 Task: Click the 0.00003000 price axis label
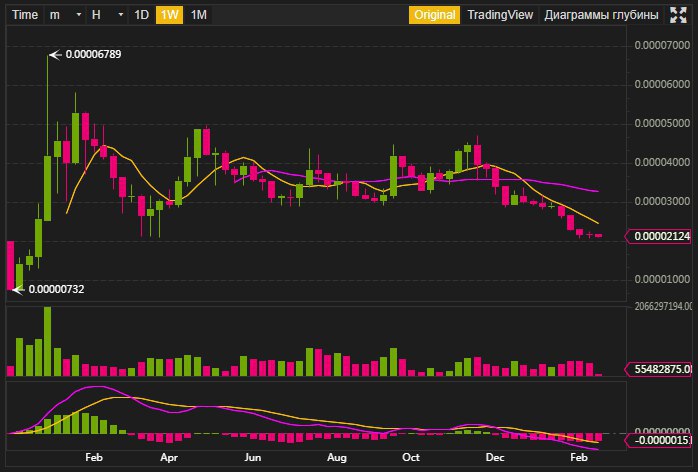[x=662, y=201]
